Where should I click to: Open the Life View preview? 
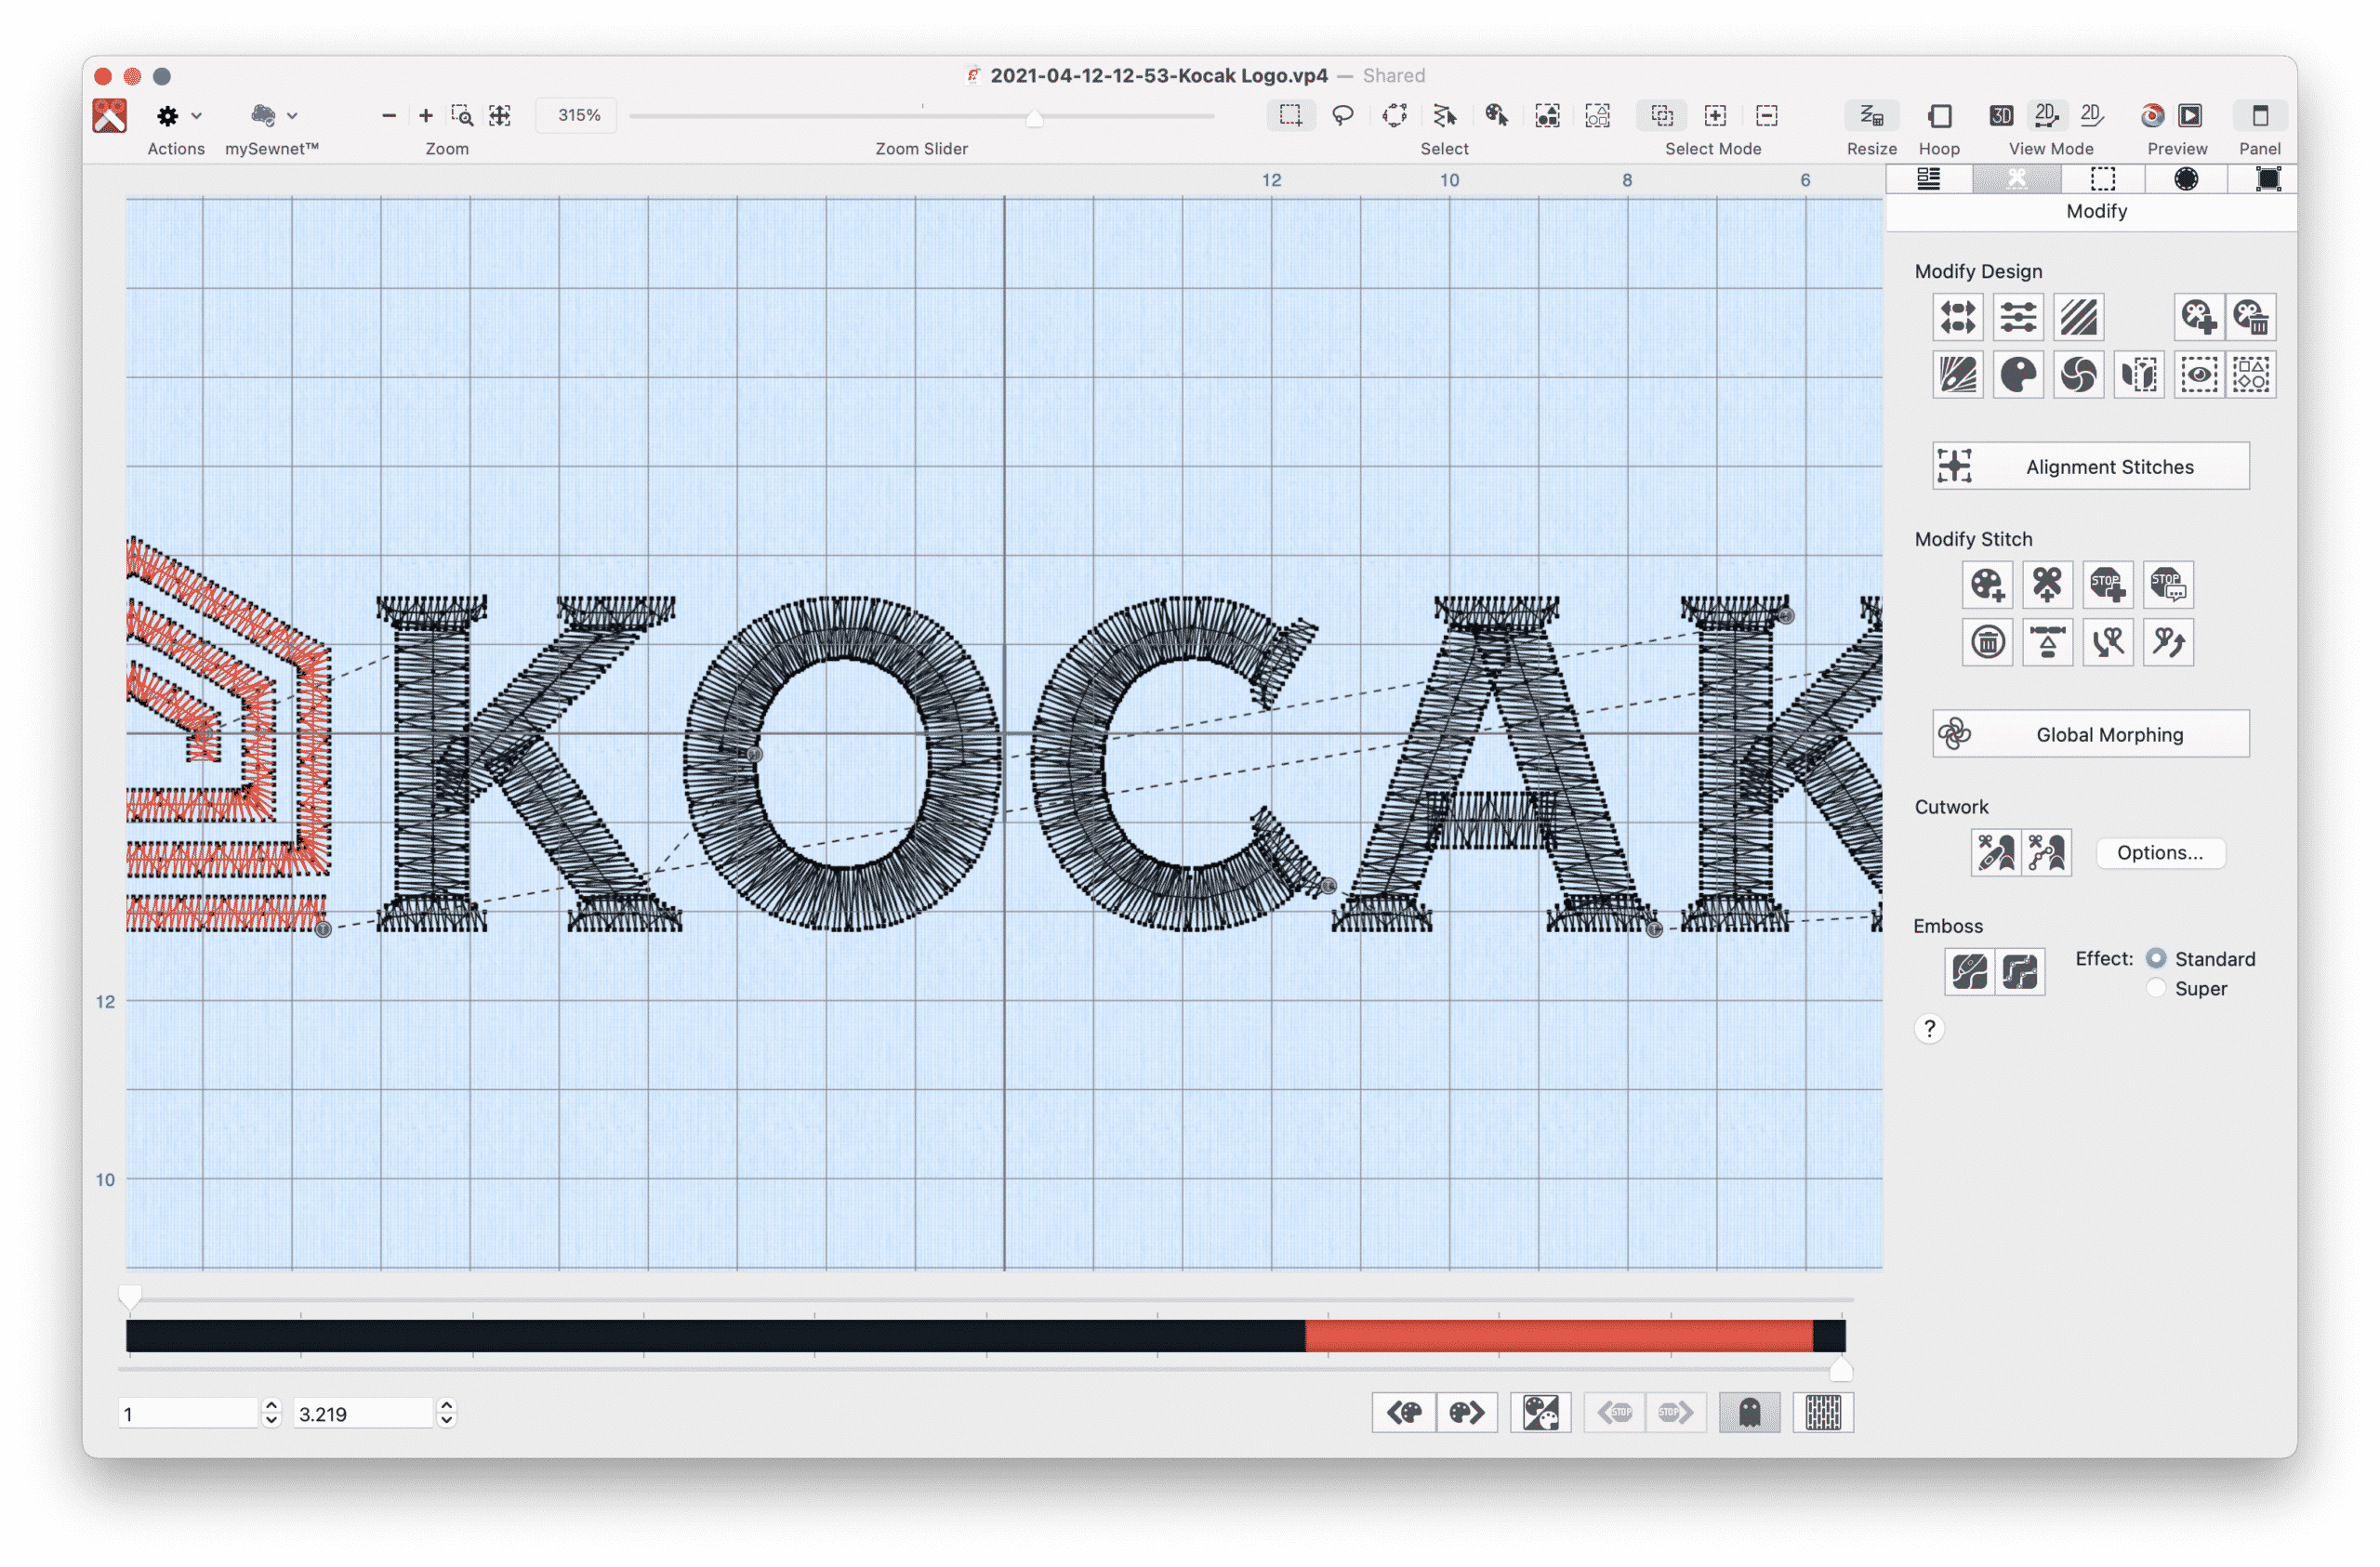click(x=2152, y=115)
